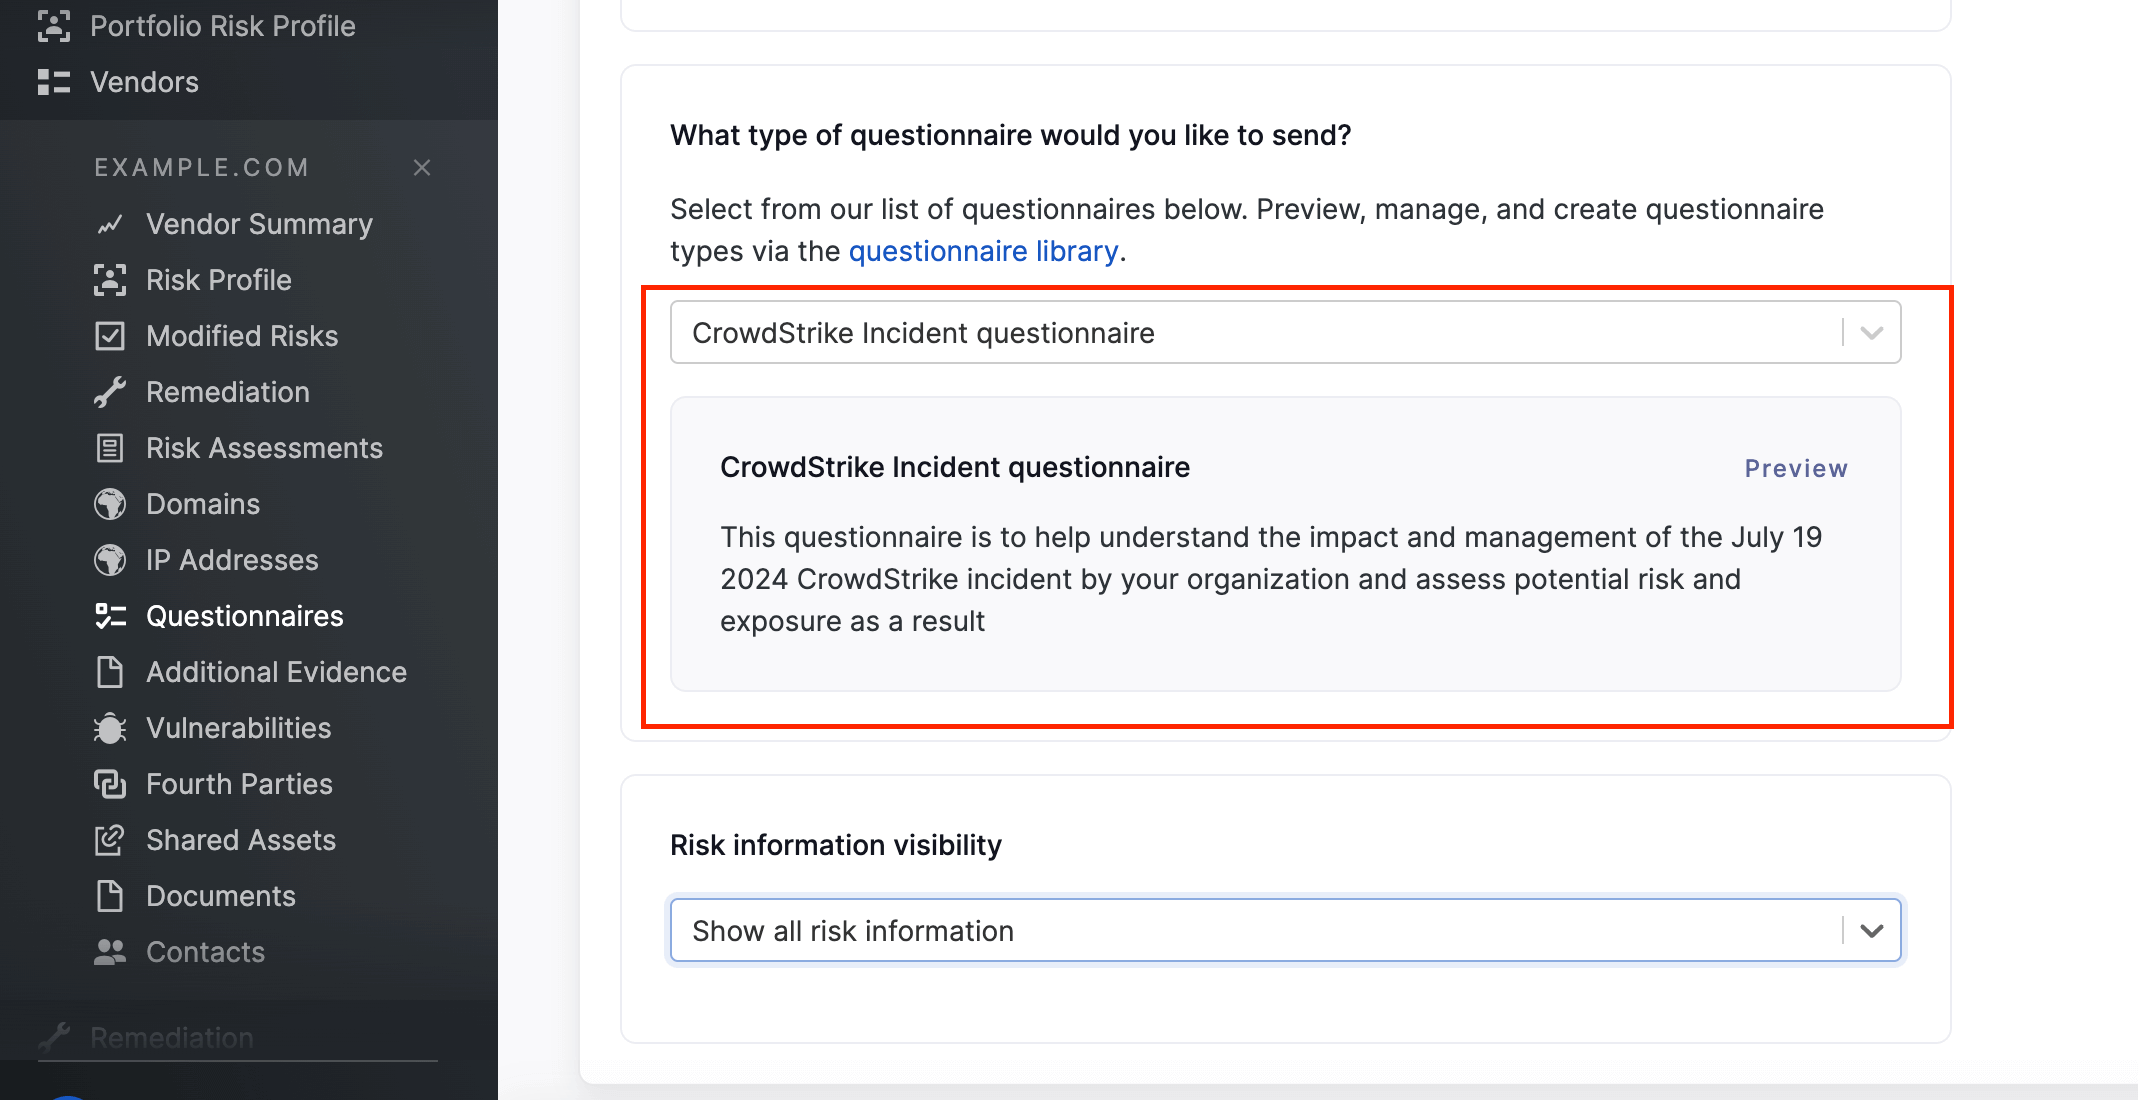Open Fourth Parties page
This screenshot has width=2138, height=1100.
(240, 784)
